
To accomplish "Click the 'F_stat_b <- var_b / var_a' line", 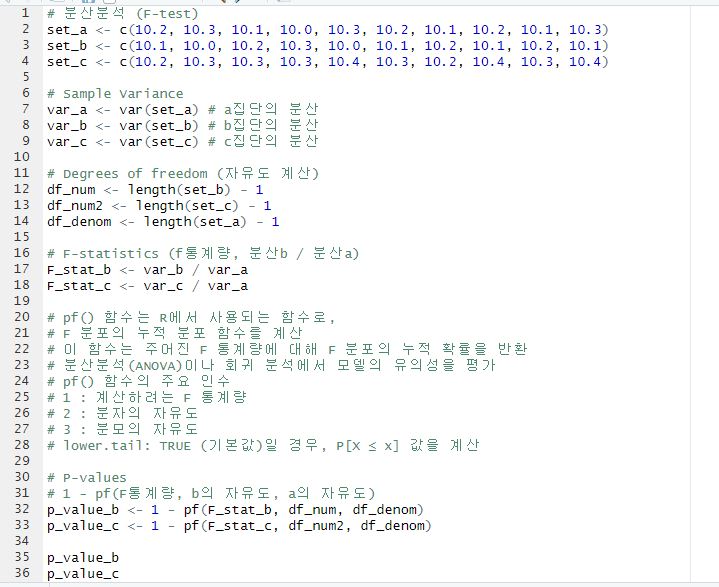I will 147,270.
